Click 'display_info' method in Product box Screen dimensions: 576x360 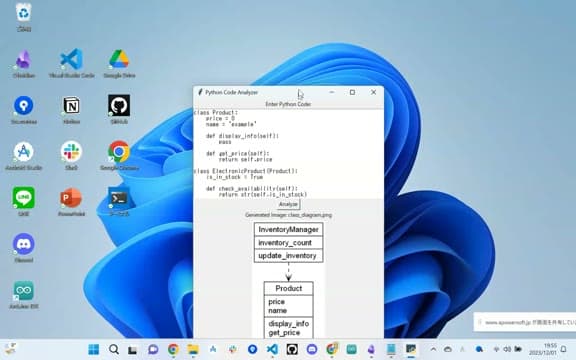288,324
